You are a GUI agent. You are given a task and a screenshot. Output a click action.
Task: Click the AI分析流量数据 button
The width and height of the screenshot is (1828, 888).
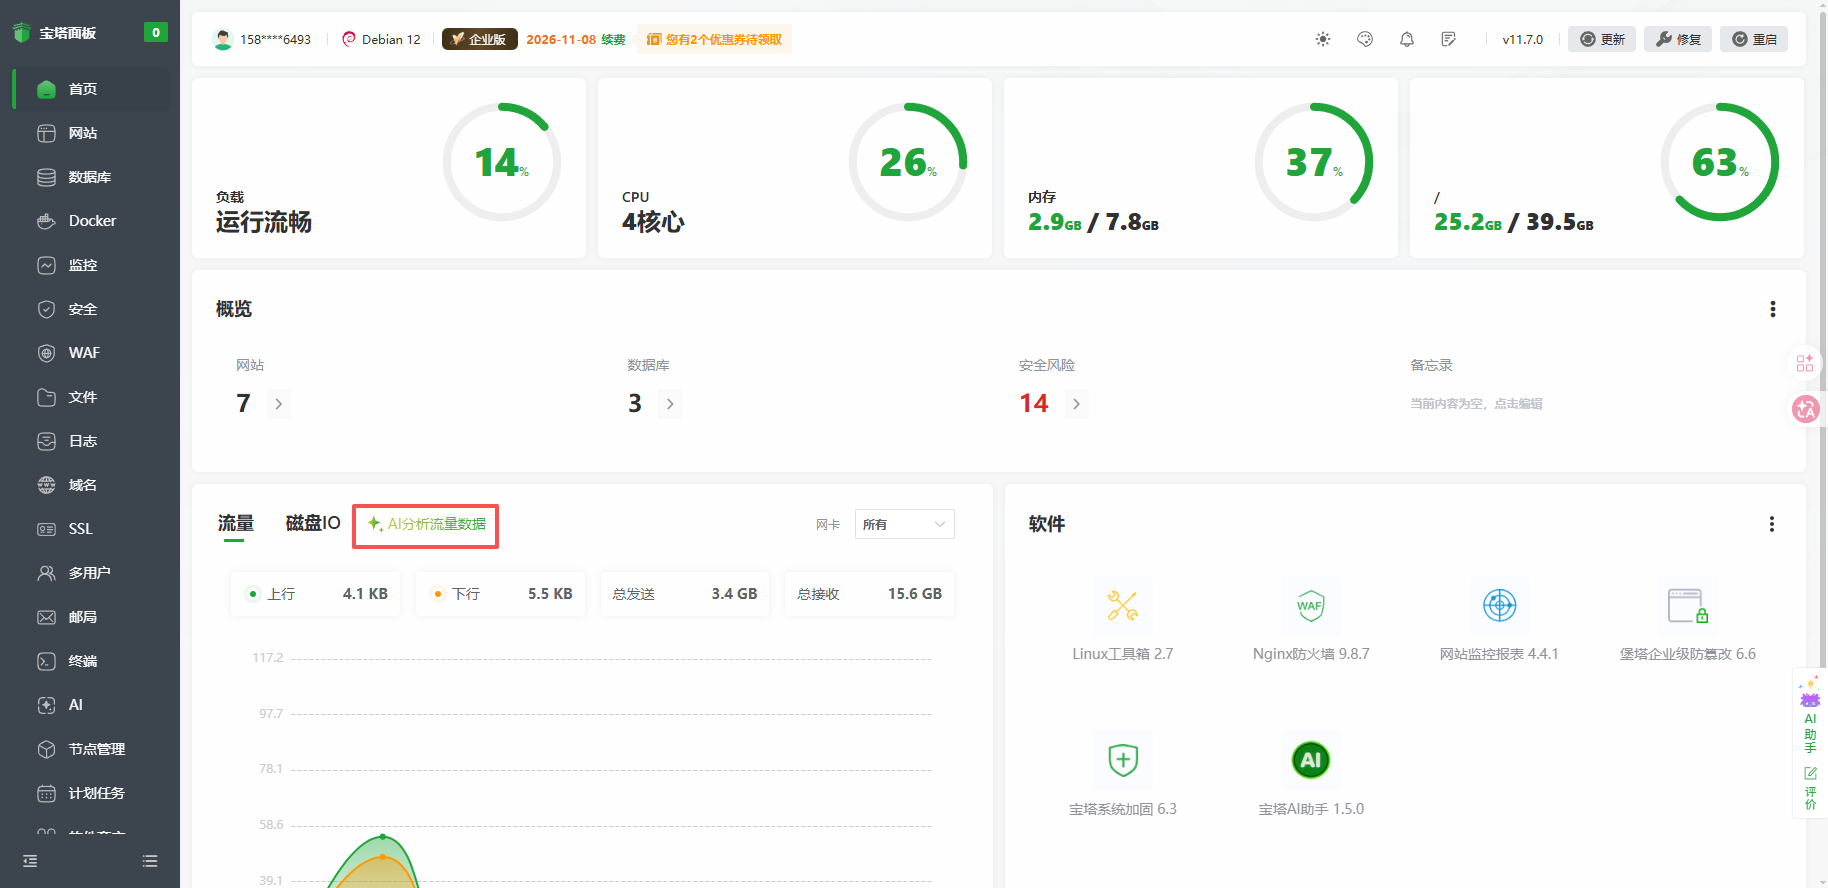pos(426,525)
